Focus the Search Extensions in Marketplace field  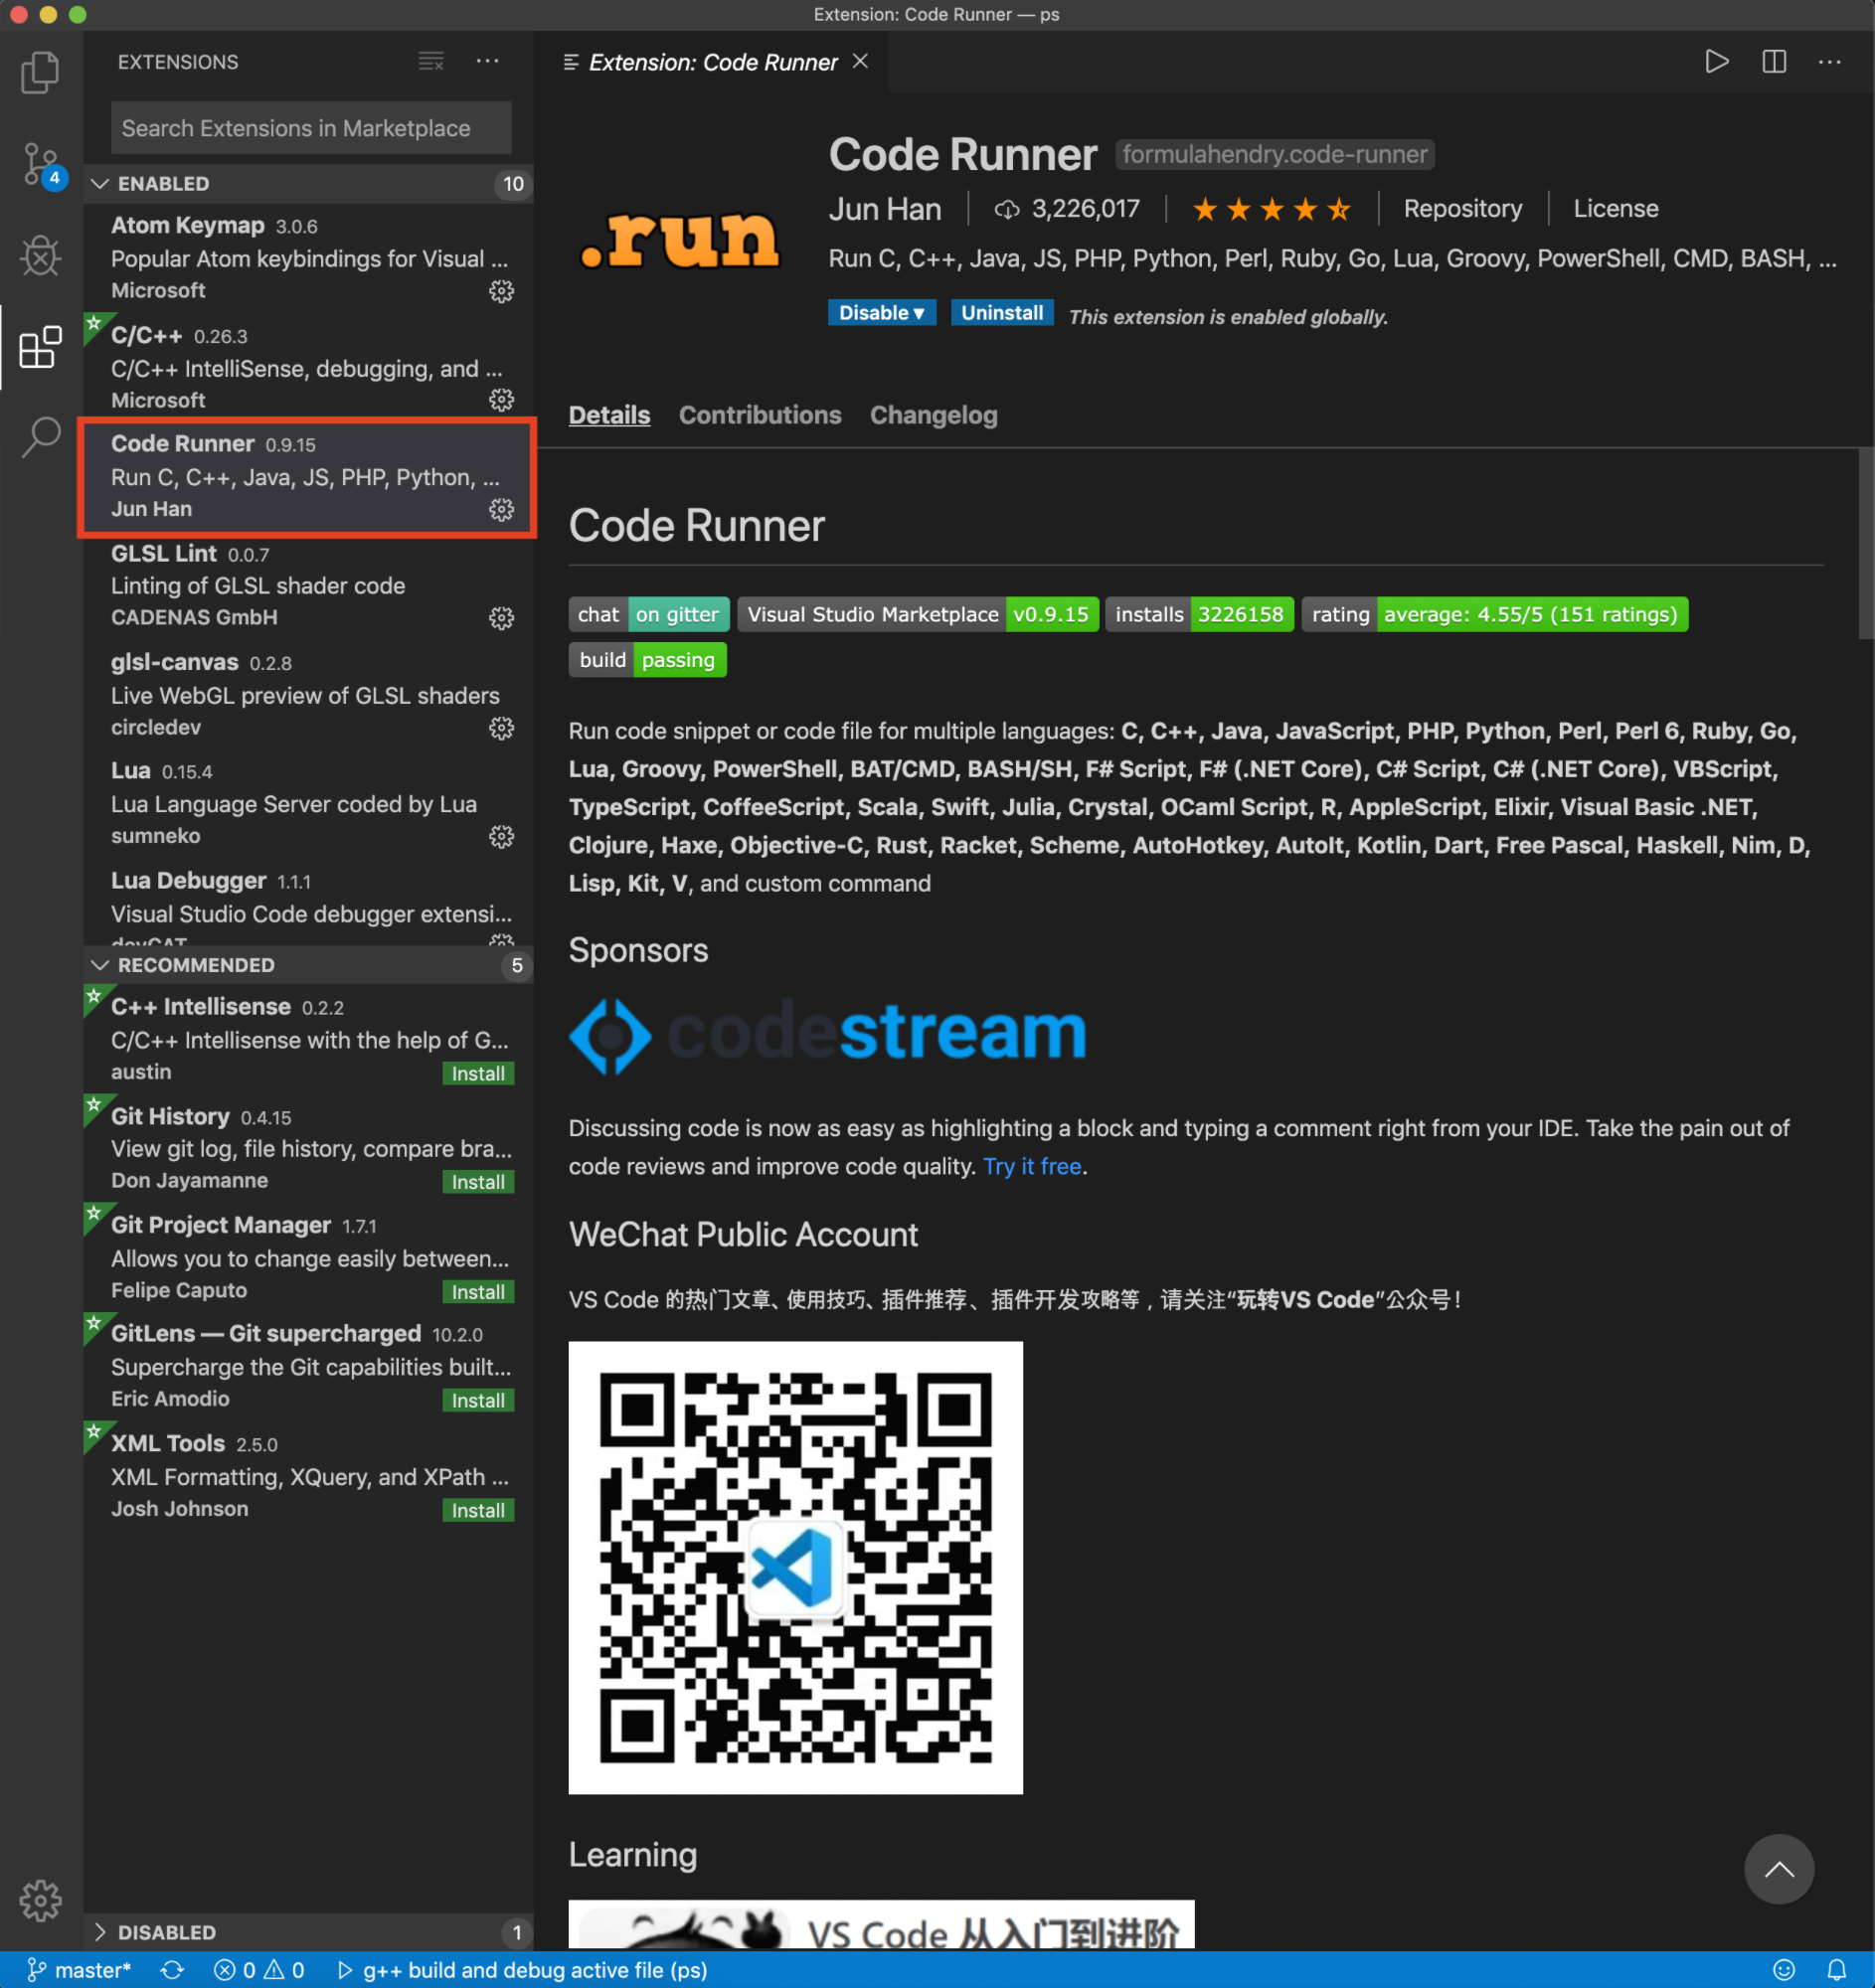(311, 128)
